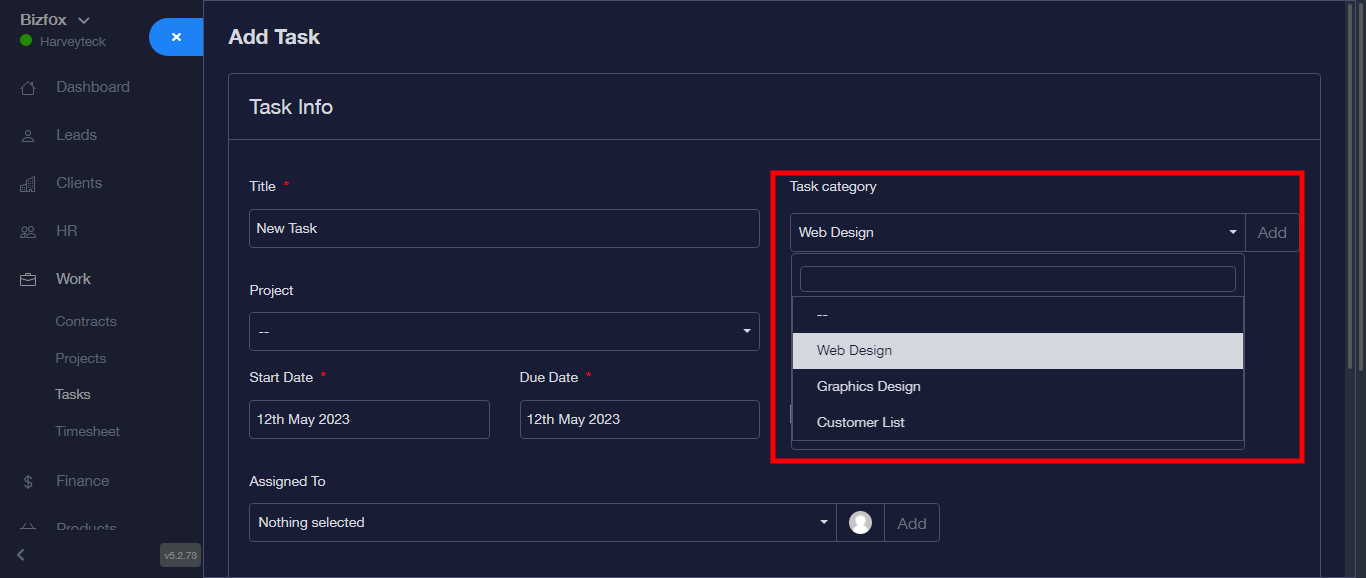
Task: Click Add button next to Task category
Action: (1271, 233)
